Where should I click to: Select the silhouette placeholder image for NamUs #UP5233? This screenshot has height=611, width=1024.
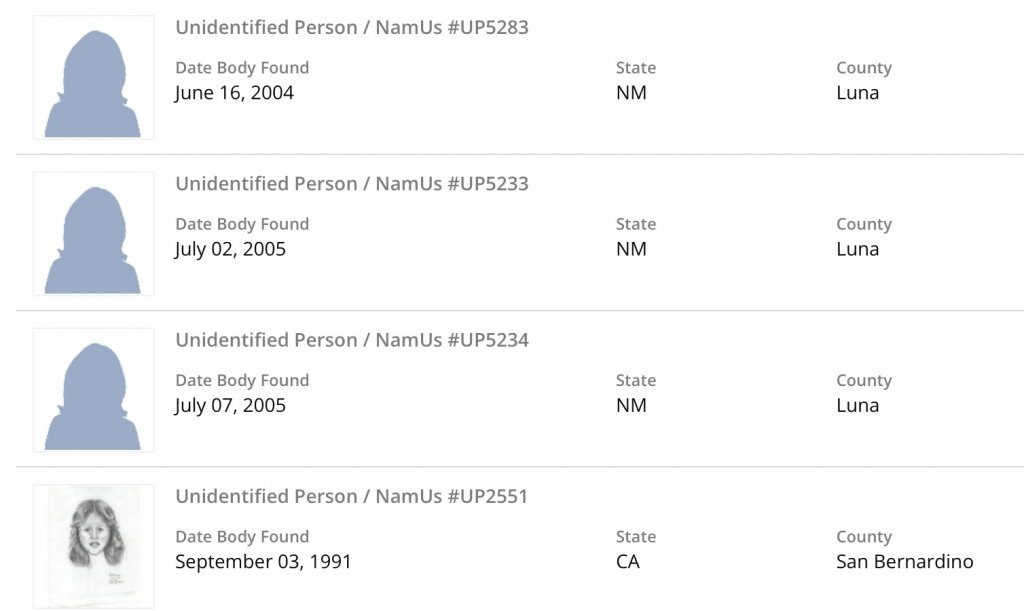click(x=93, y=233)
